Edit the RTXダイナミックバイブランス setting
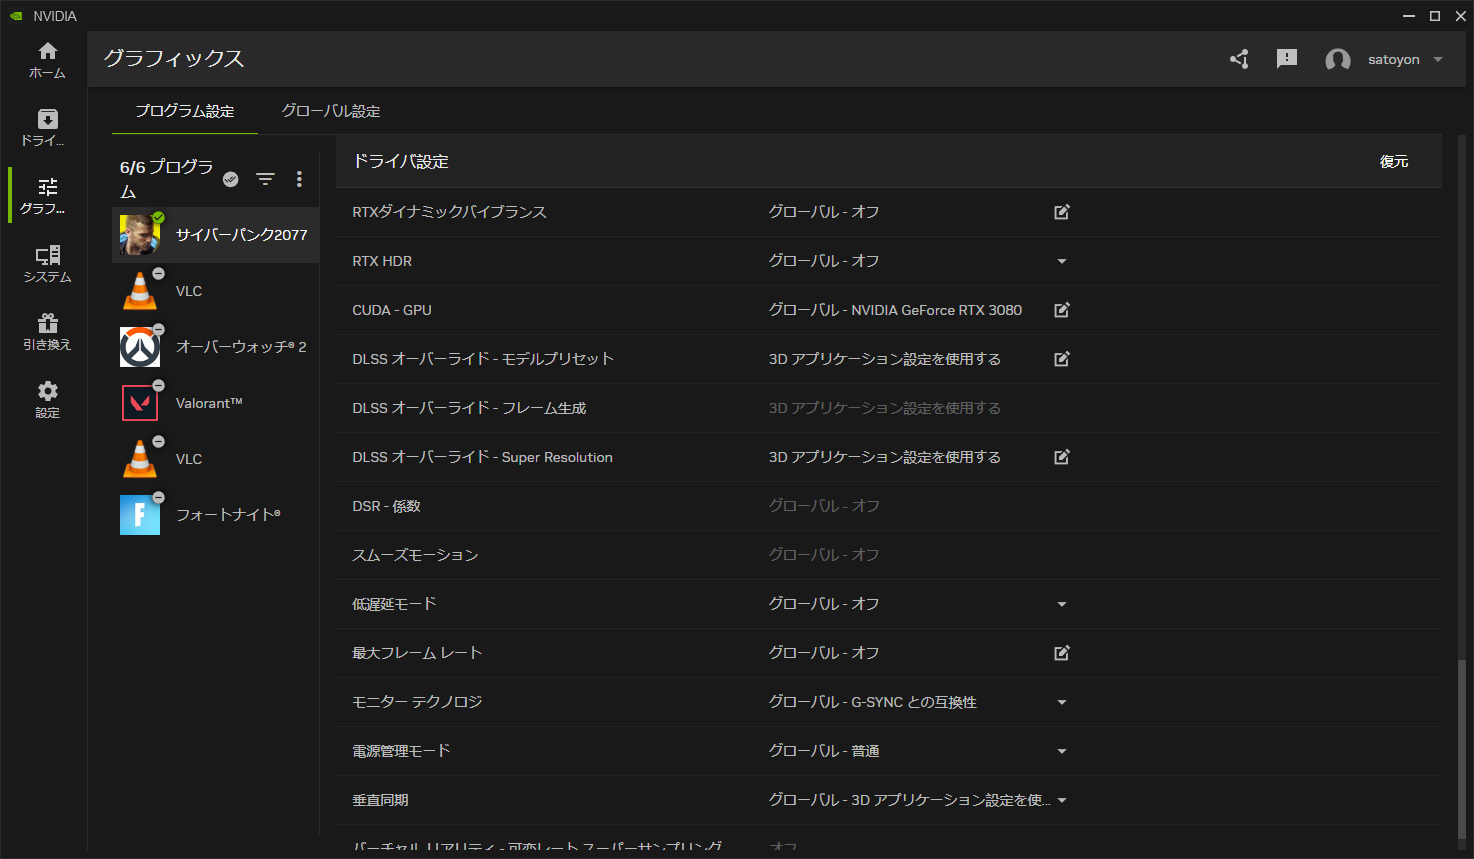This screenshot has height=859, width=1474. 1062,212
